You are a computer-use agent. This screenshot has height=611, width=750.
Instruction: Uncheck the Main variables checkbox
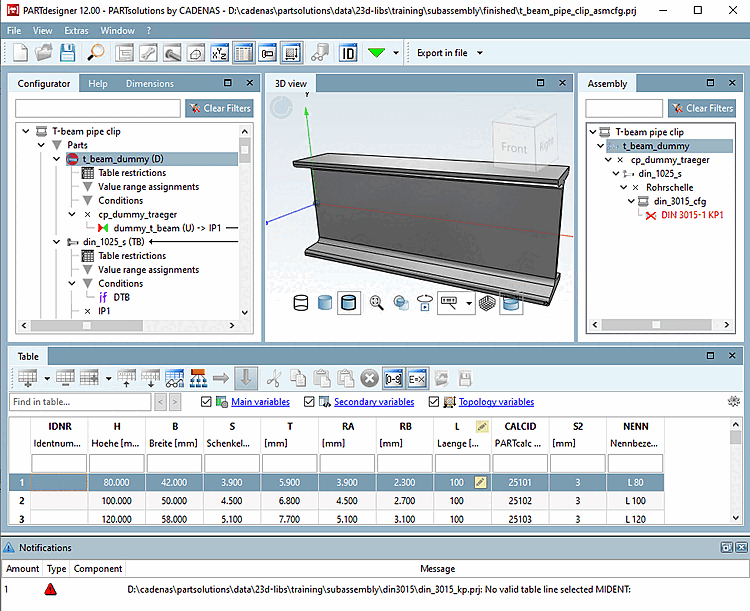pos(207,402)
